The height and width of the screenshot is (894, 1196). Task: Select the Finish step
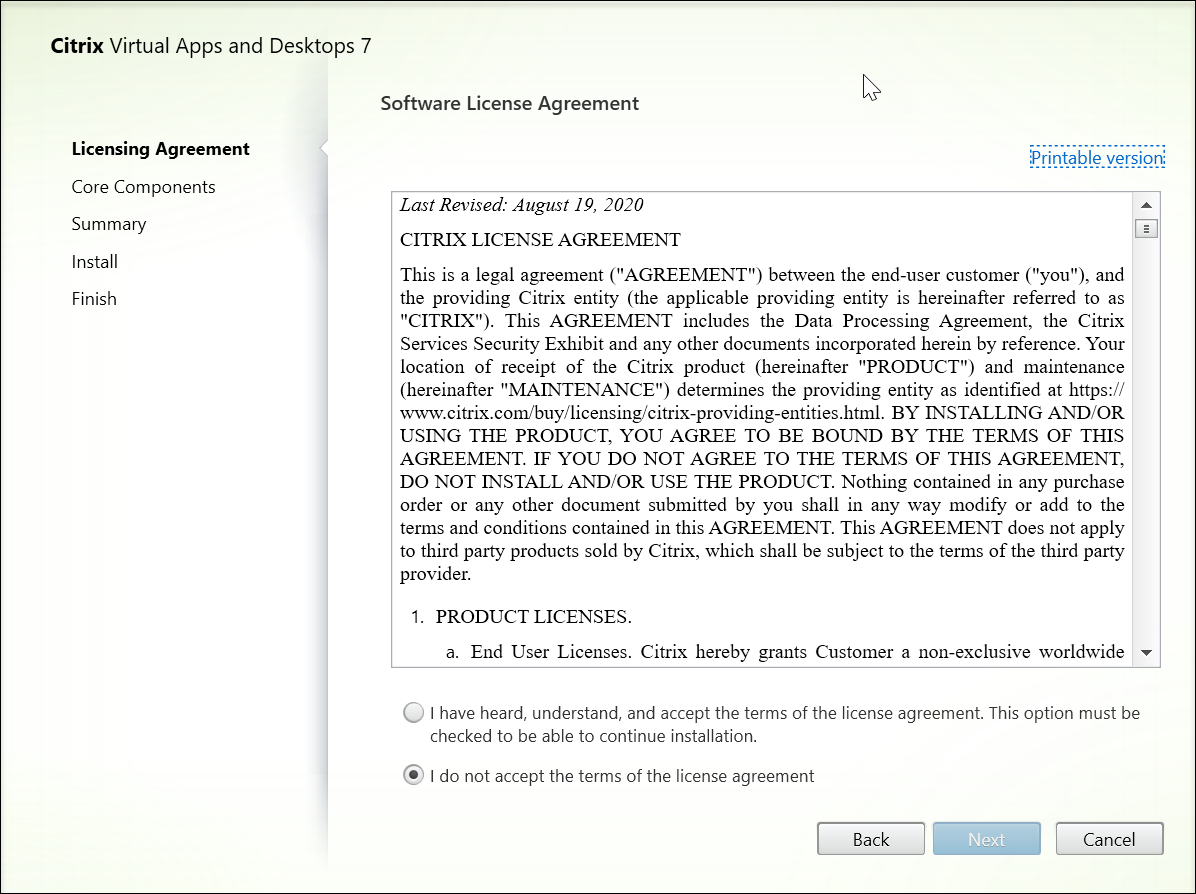point(93,298)
